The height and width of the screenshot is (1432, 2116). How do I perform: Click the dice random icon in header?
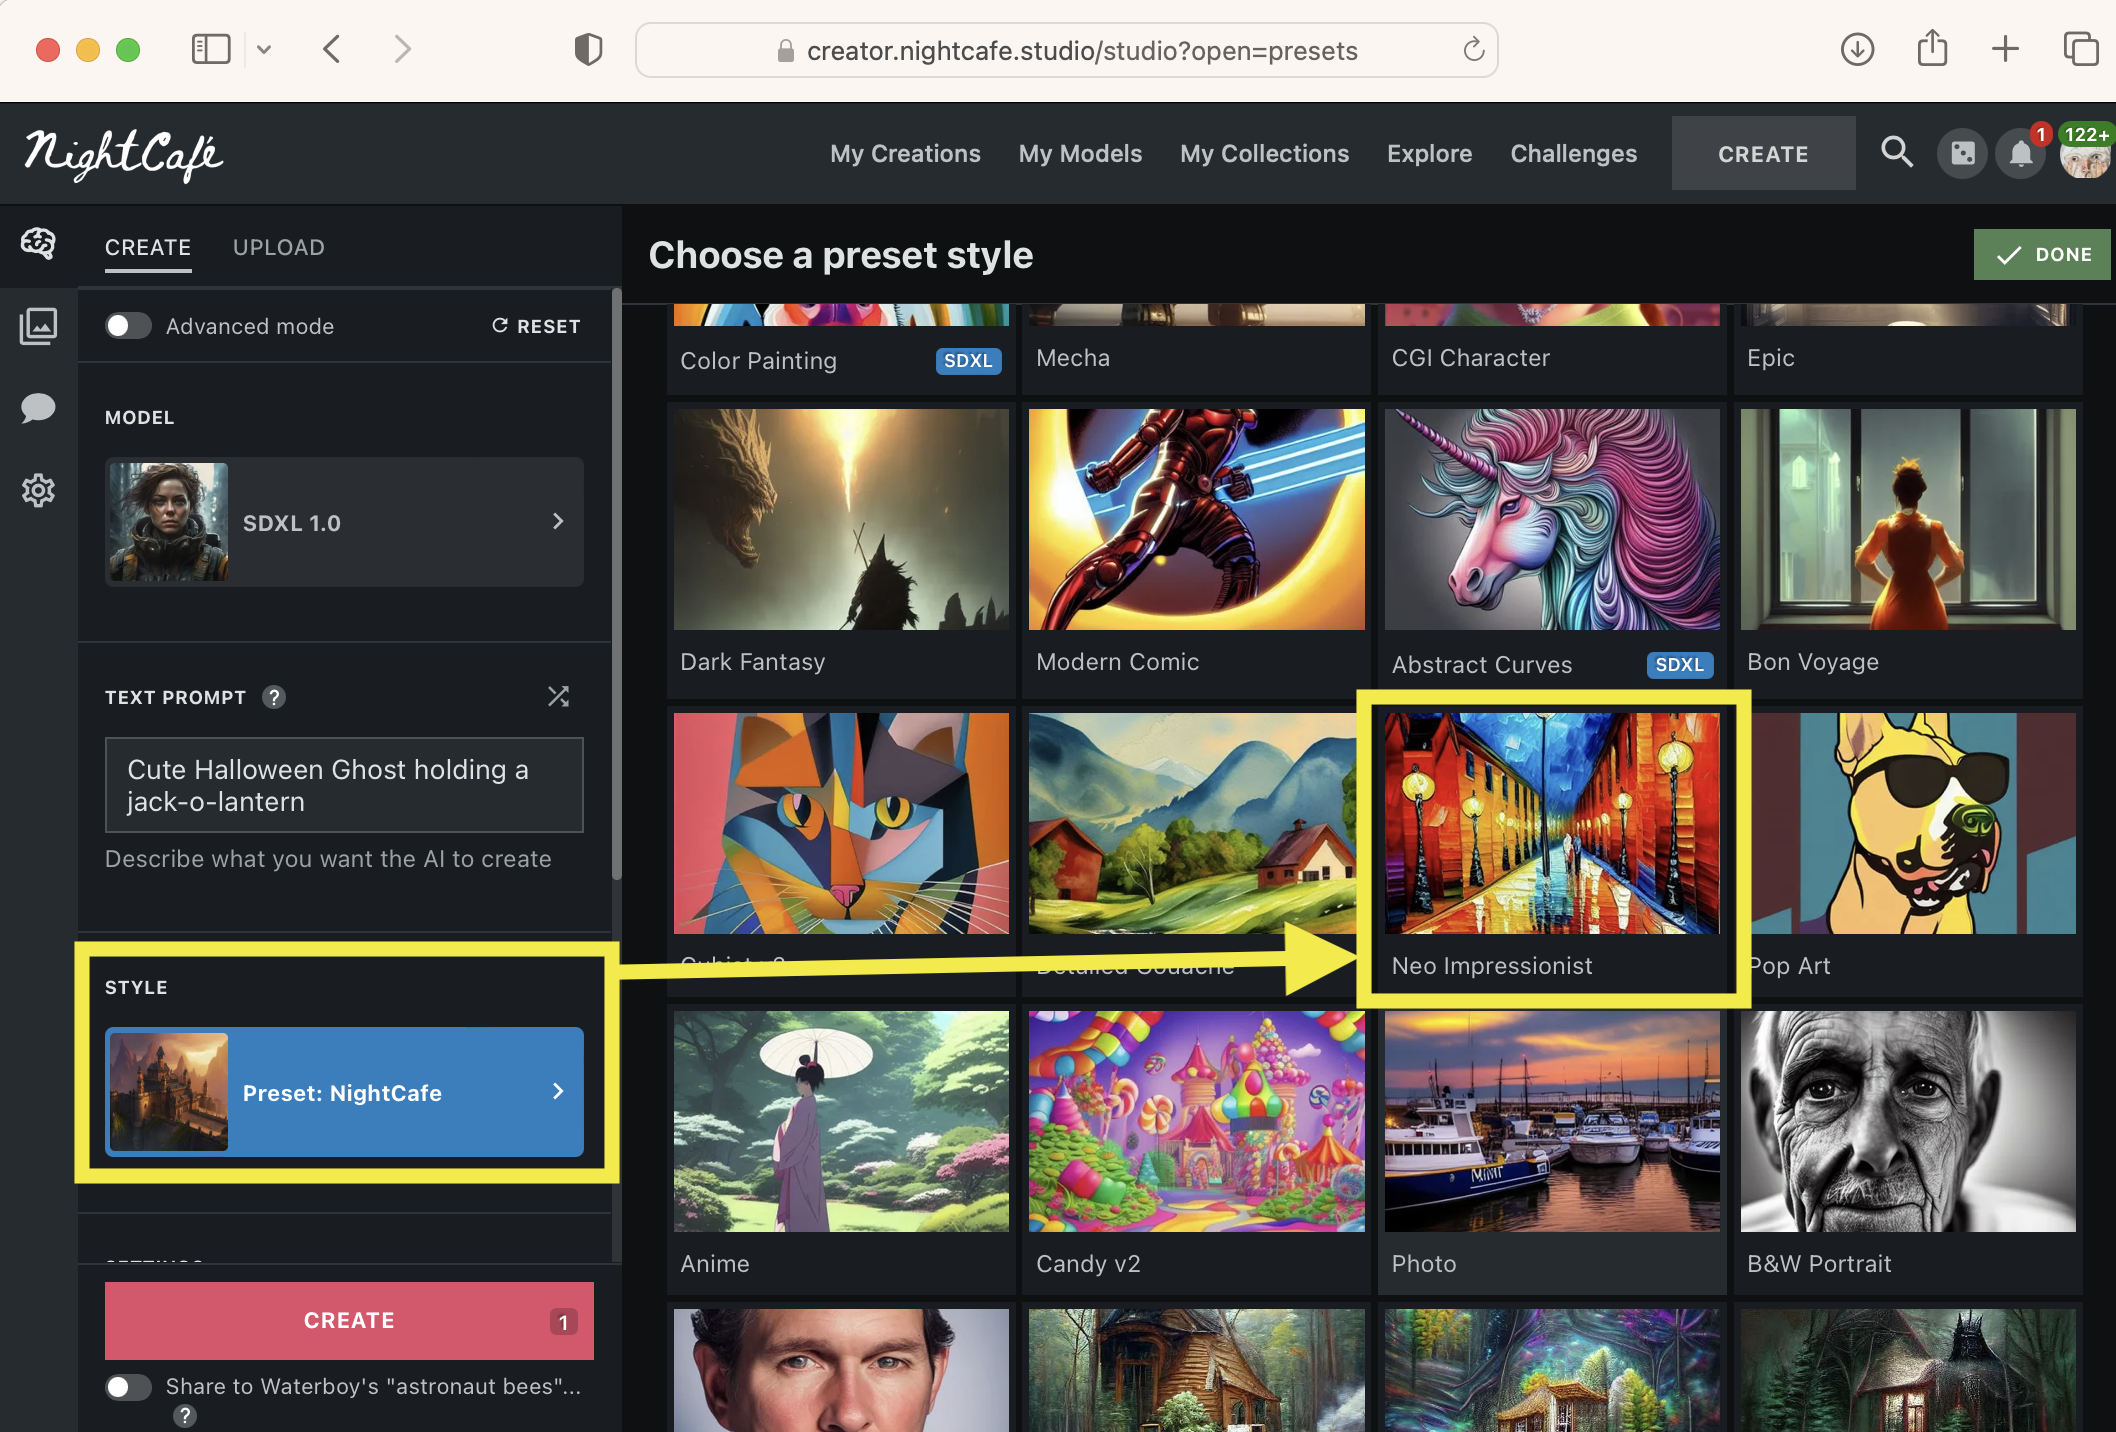tap(1962, 154)
